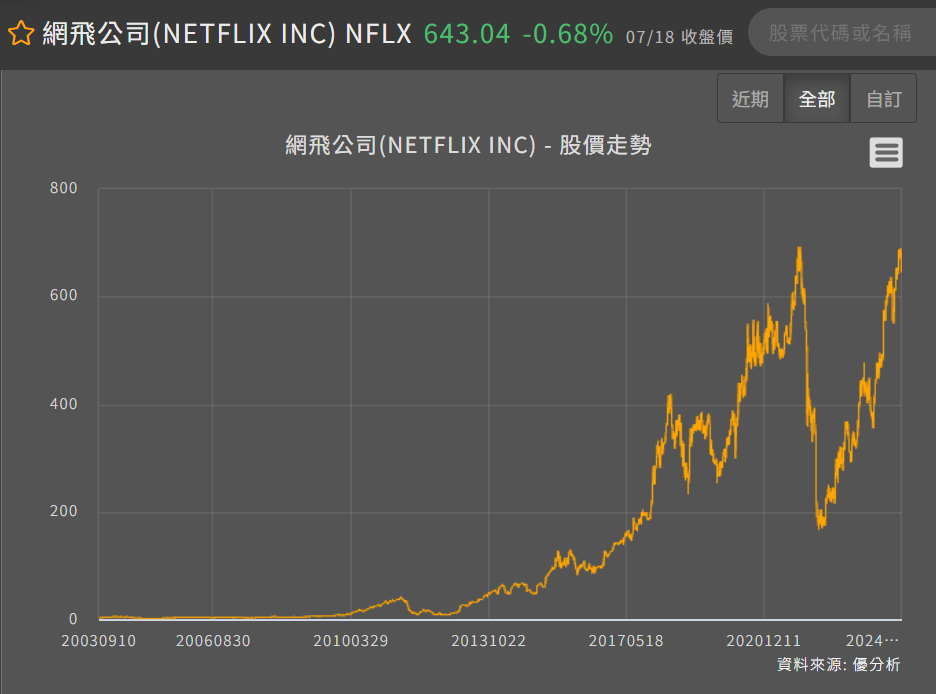This screenshot has width=936, height=694.
Task: Click y-axis label 400
Action: (64, 404)
